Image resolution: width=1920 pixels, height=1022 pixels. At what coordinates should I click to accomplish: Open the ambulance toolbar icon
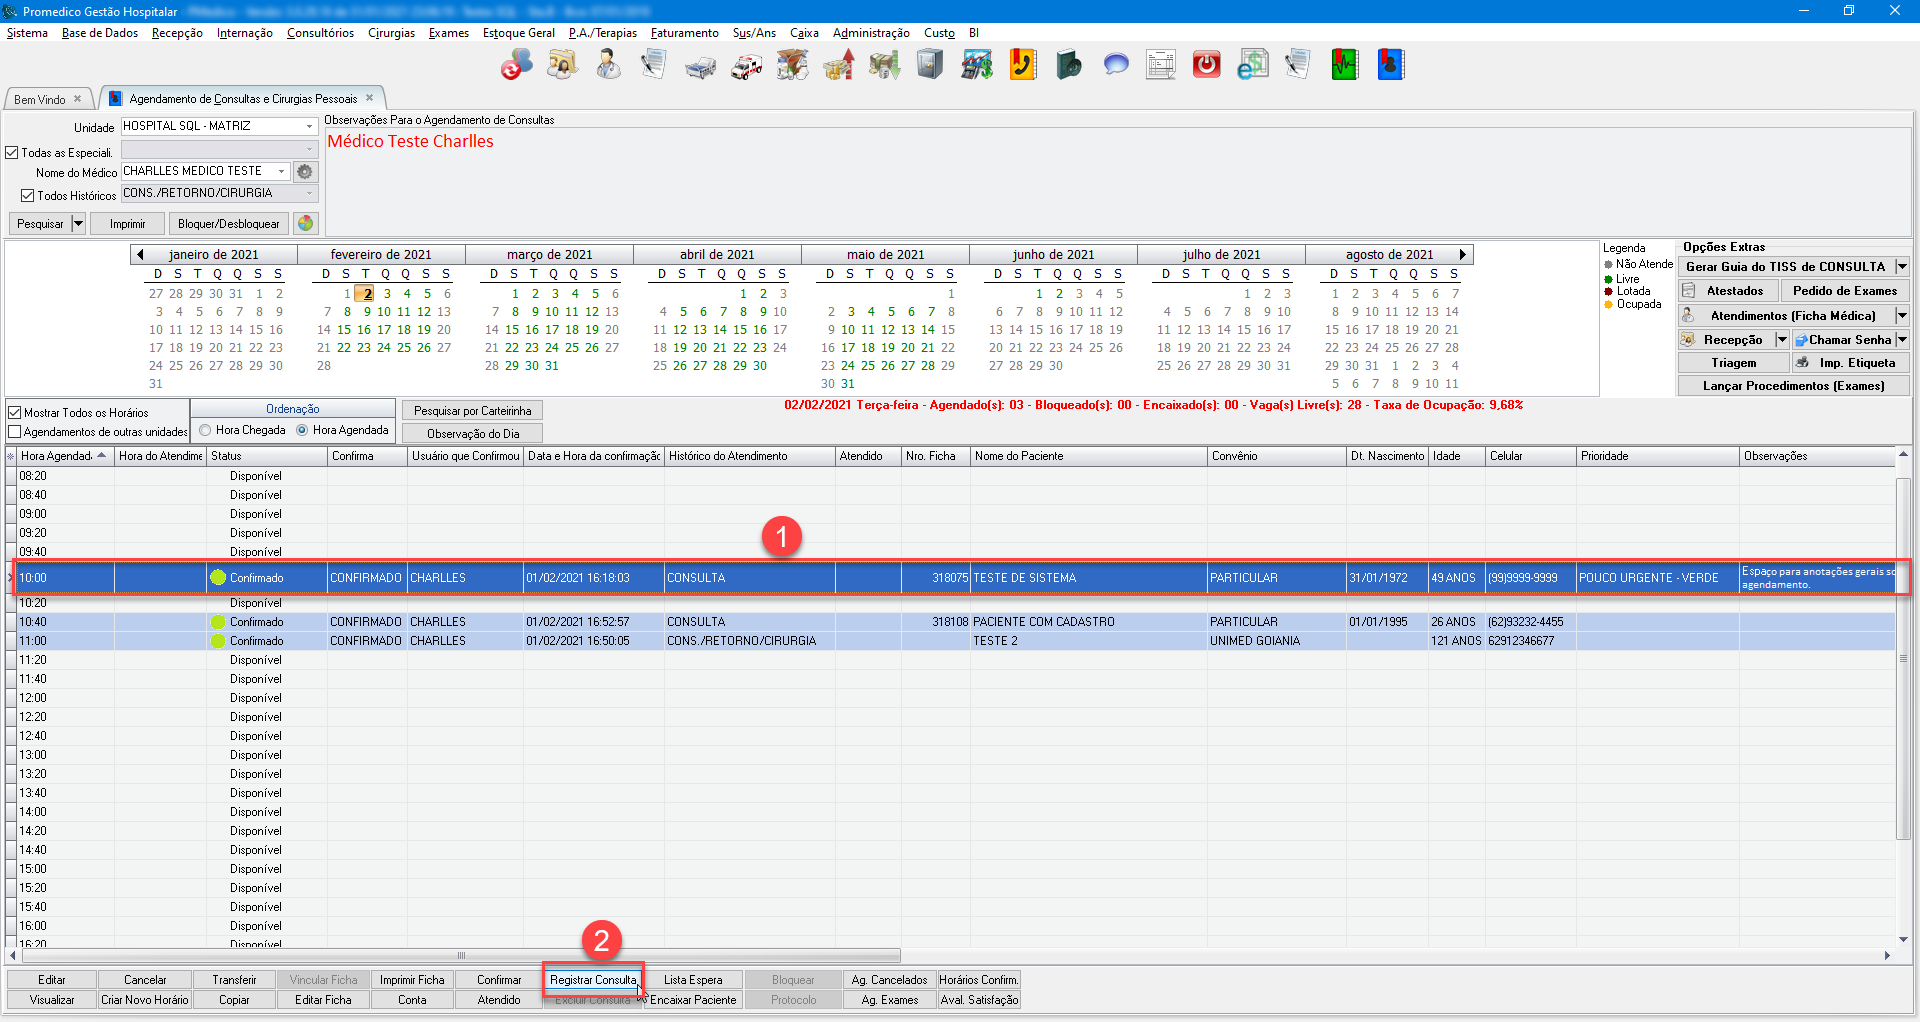746,66
